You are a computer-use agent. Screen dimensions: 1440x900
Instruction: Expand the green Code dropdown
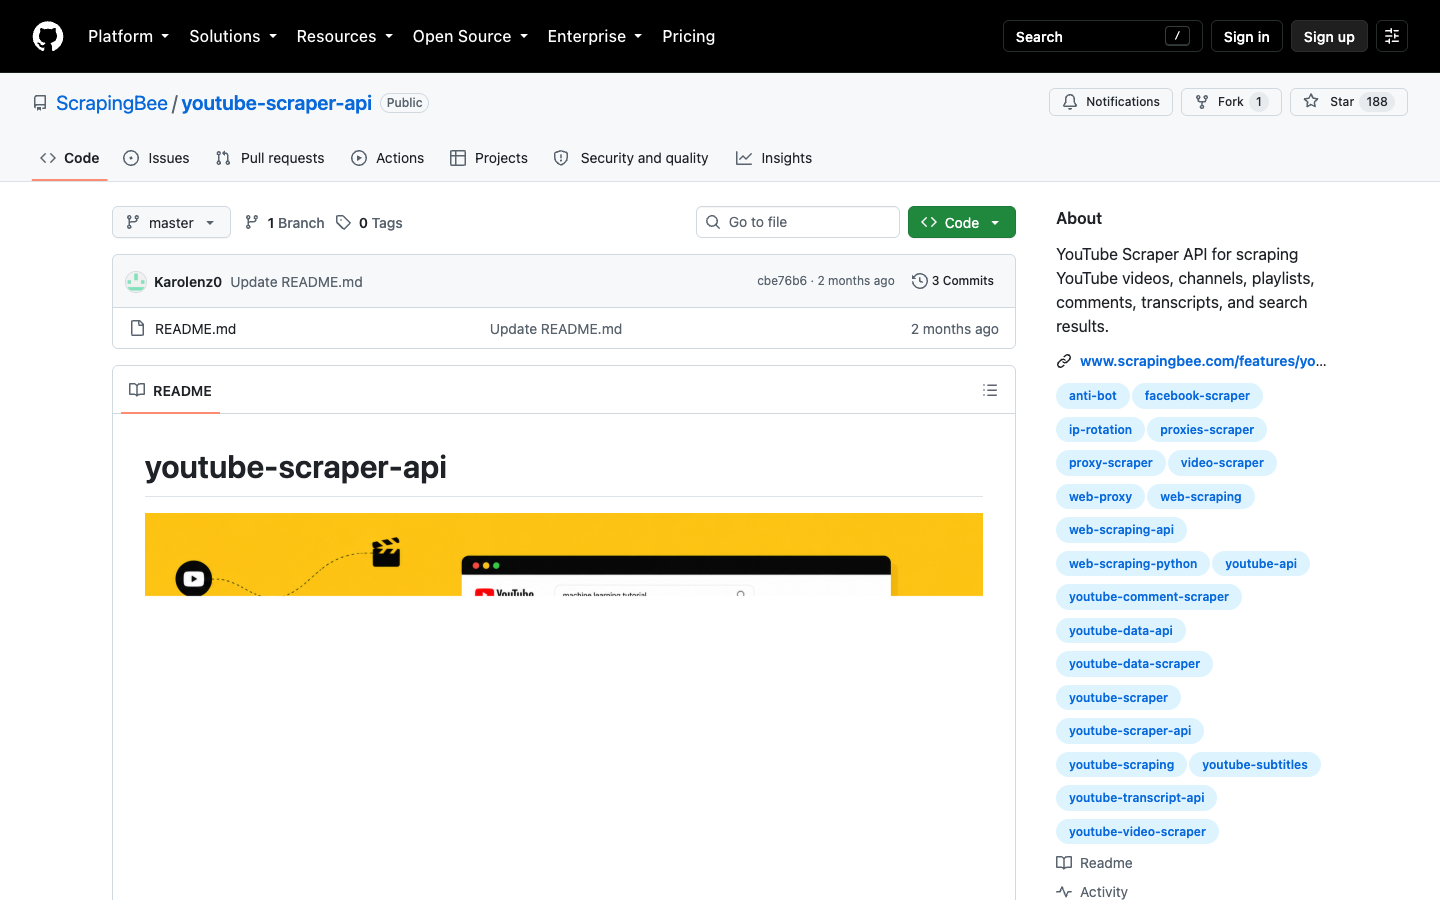962,222
